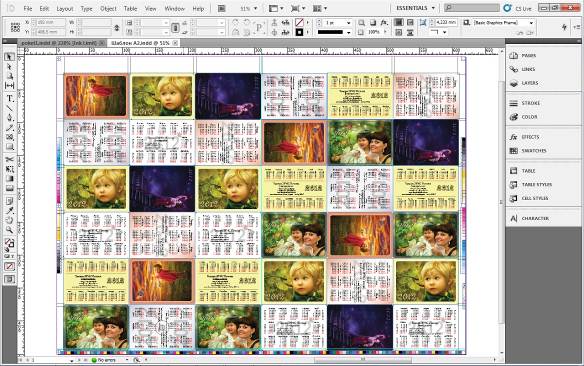Open the Stroke panel
This screenshot has height=366, width=584.
tap(531, 103)
